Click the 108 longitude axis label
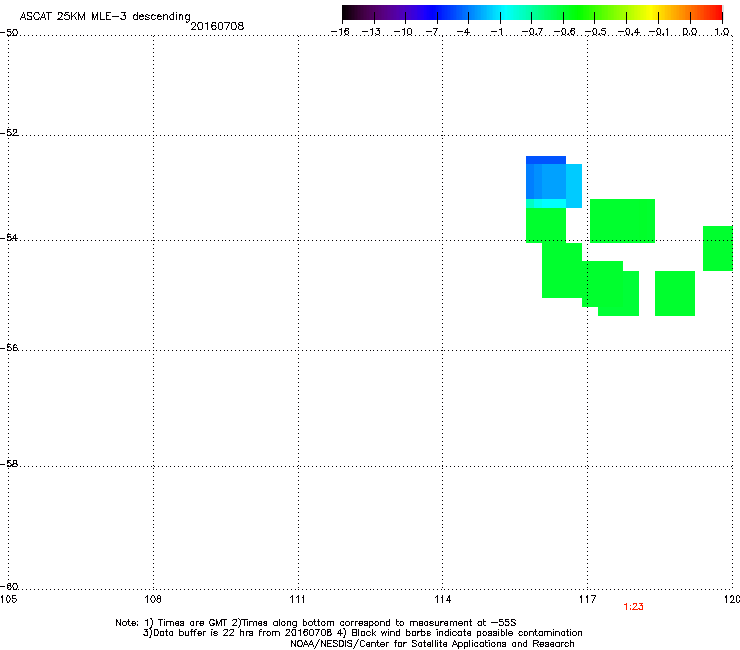This screenshot has height=650, width=740. [153, 599]
